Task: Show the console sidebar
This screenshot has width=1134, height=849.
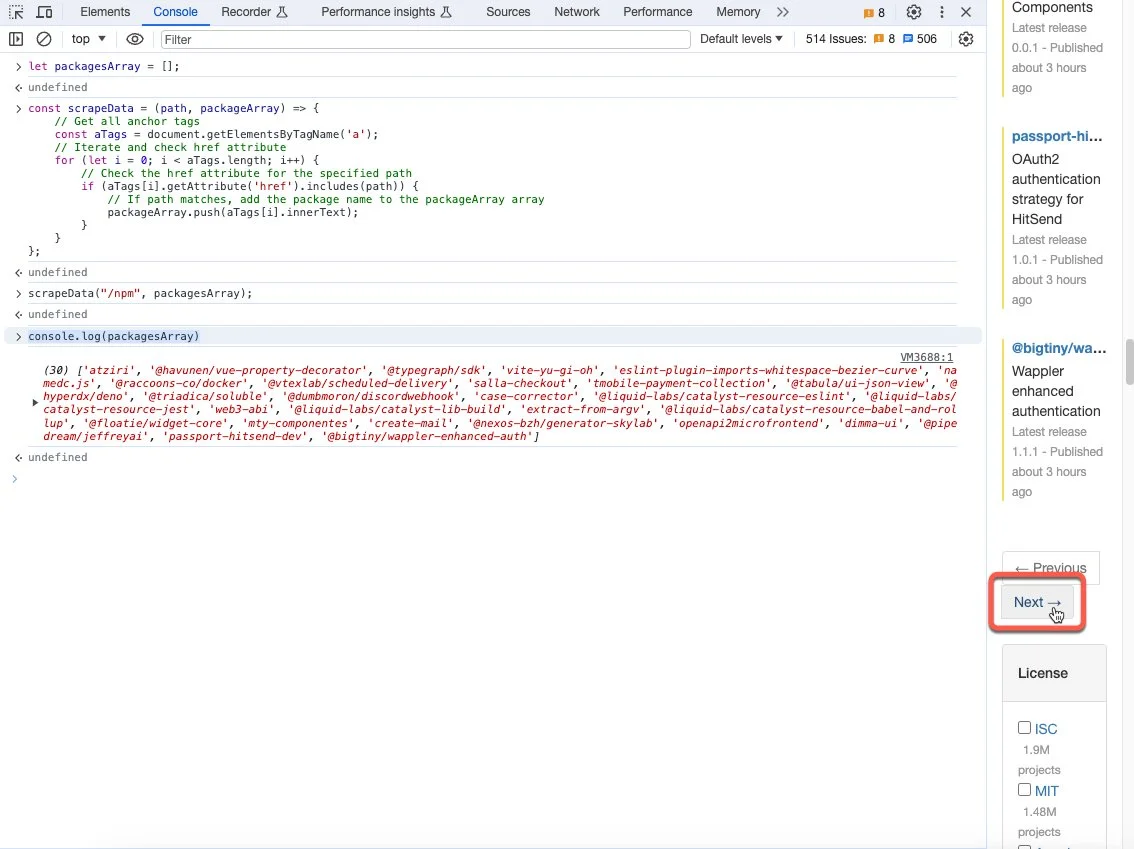Action: tap(16, 38)
